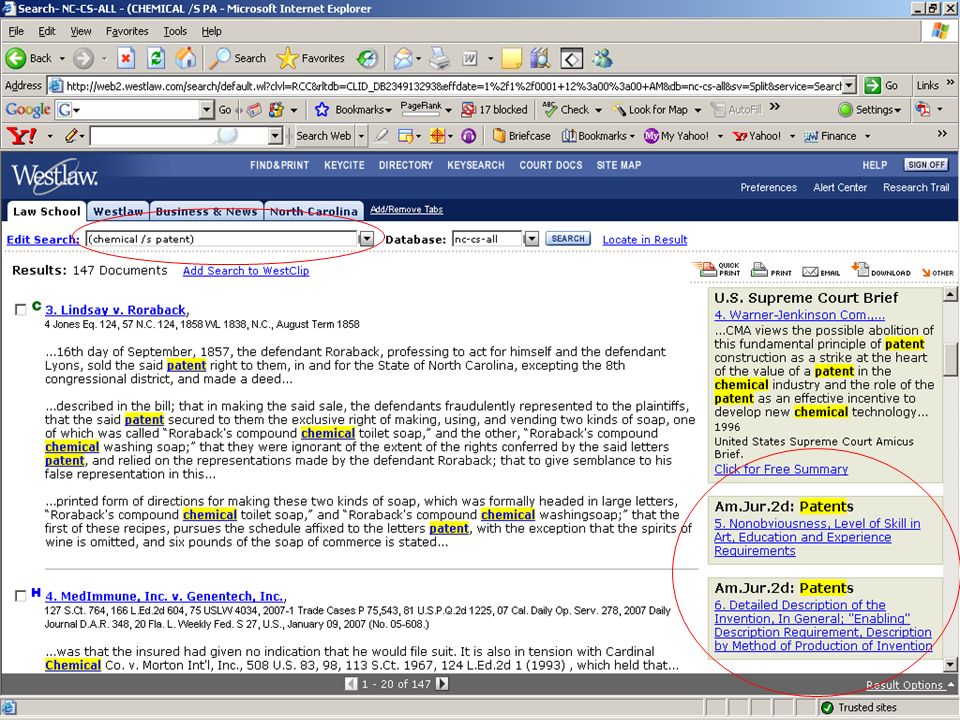Click the KEYCITE navigation link

344,165
